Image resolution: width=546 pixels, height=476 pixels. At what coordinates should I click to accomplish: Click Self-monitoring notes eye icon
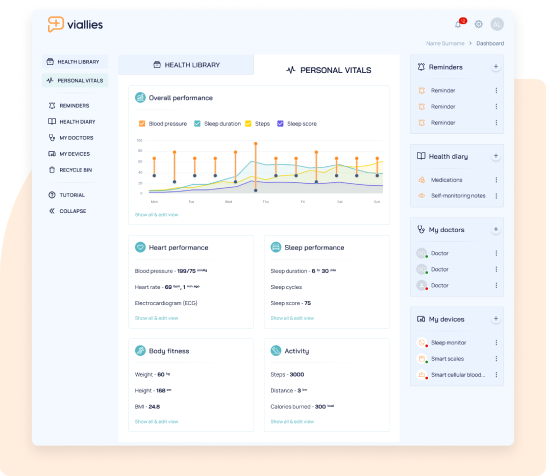tap(422, 196)
